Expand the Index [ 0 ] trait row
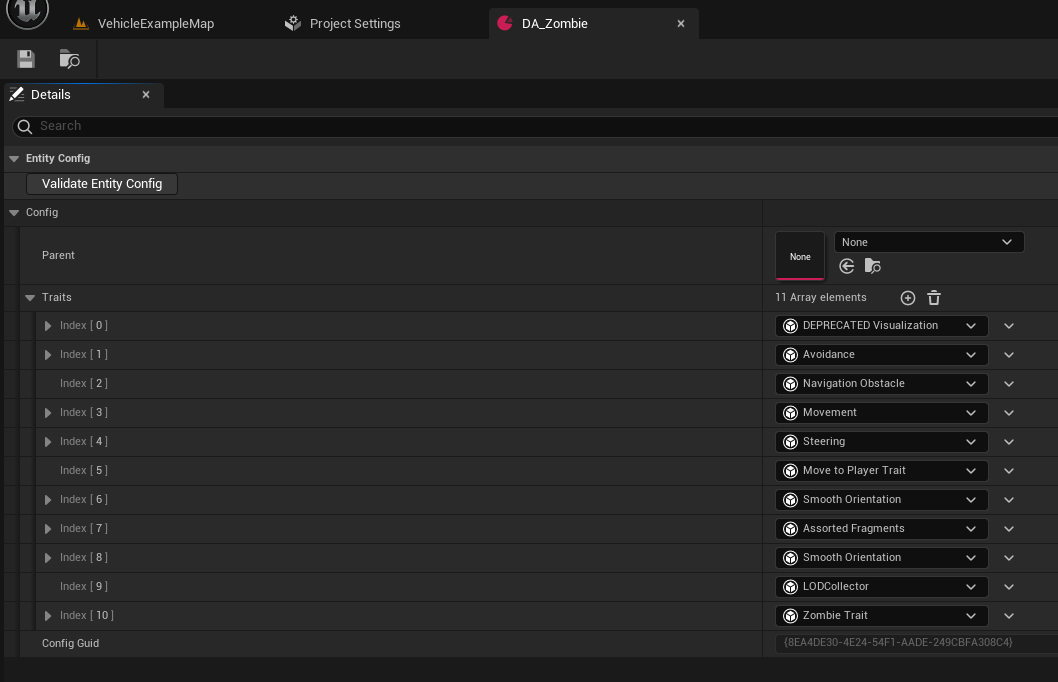 (x=48, y=326)
